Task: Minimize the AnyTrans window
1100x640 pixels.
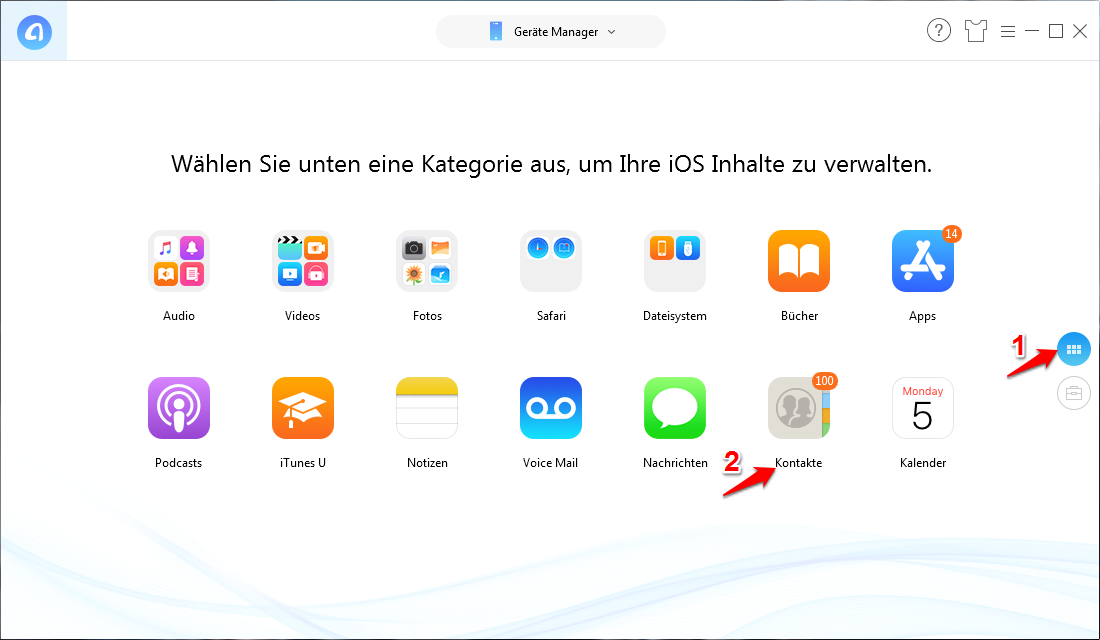Action: pyautogui.click(x=1031, y=31)
